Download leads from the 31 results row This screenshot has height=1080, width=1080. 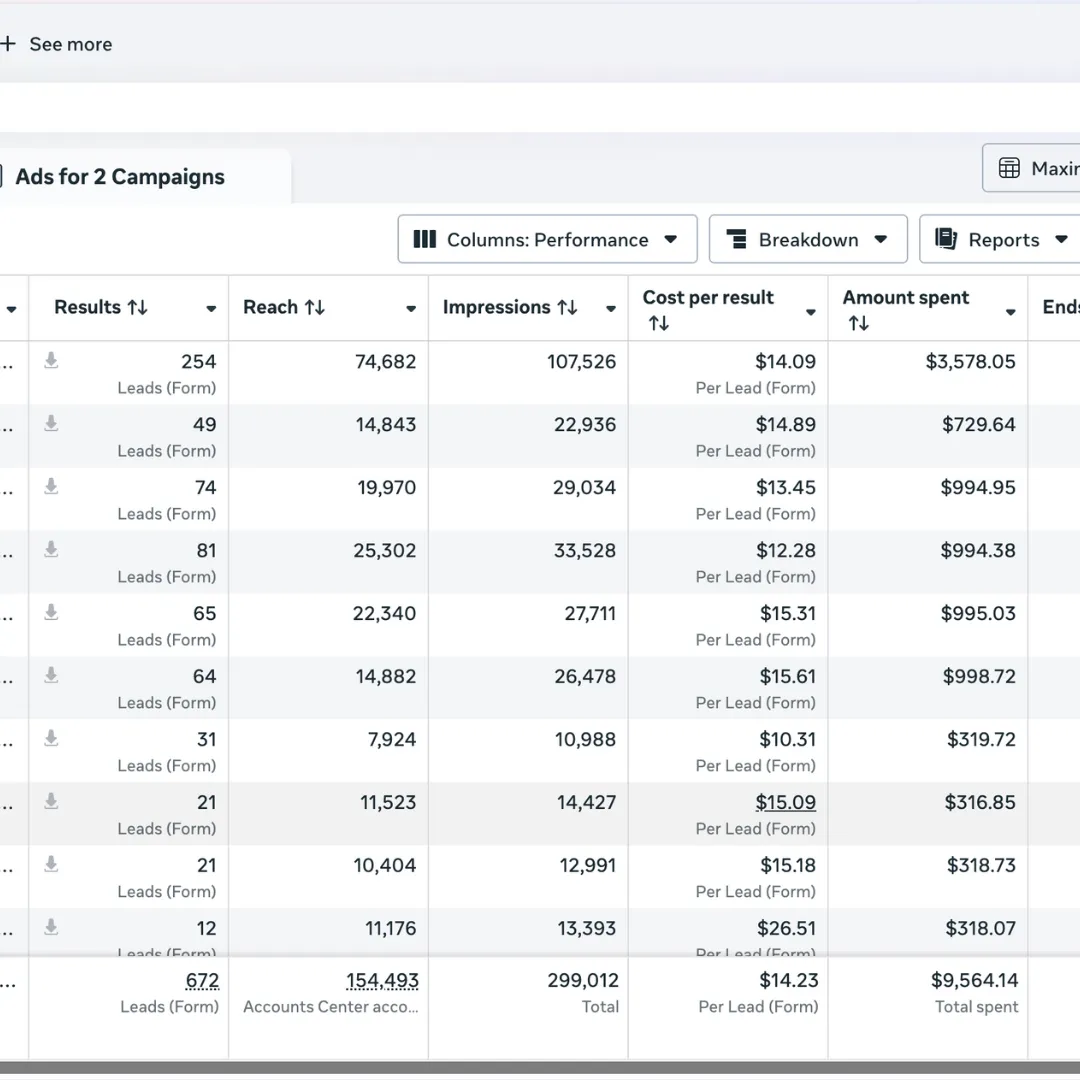coord(51,739)
